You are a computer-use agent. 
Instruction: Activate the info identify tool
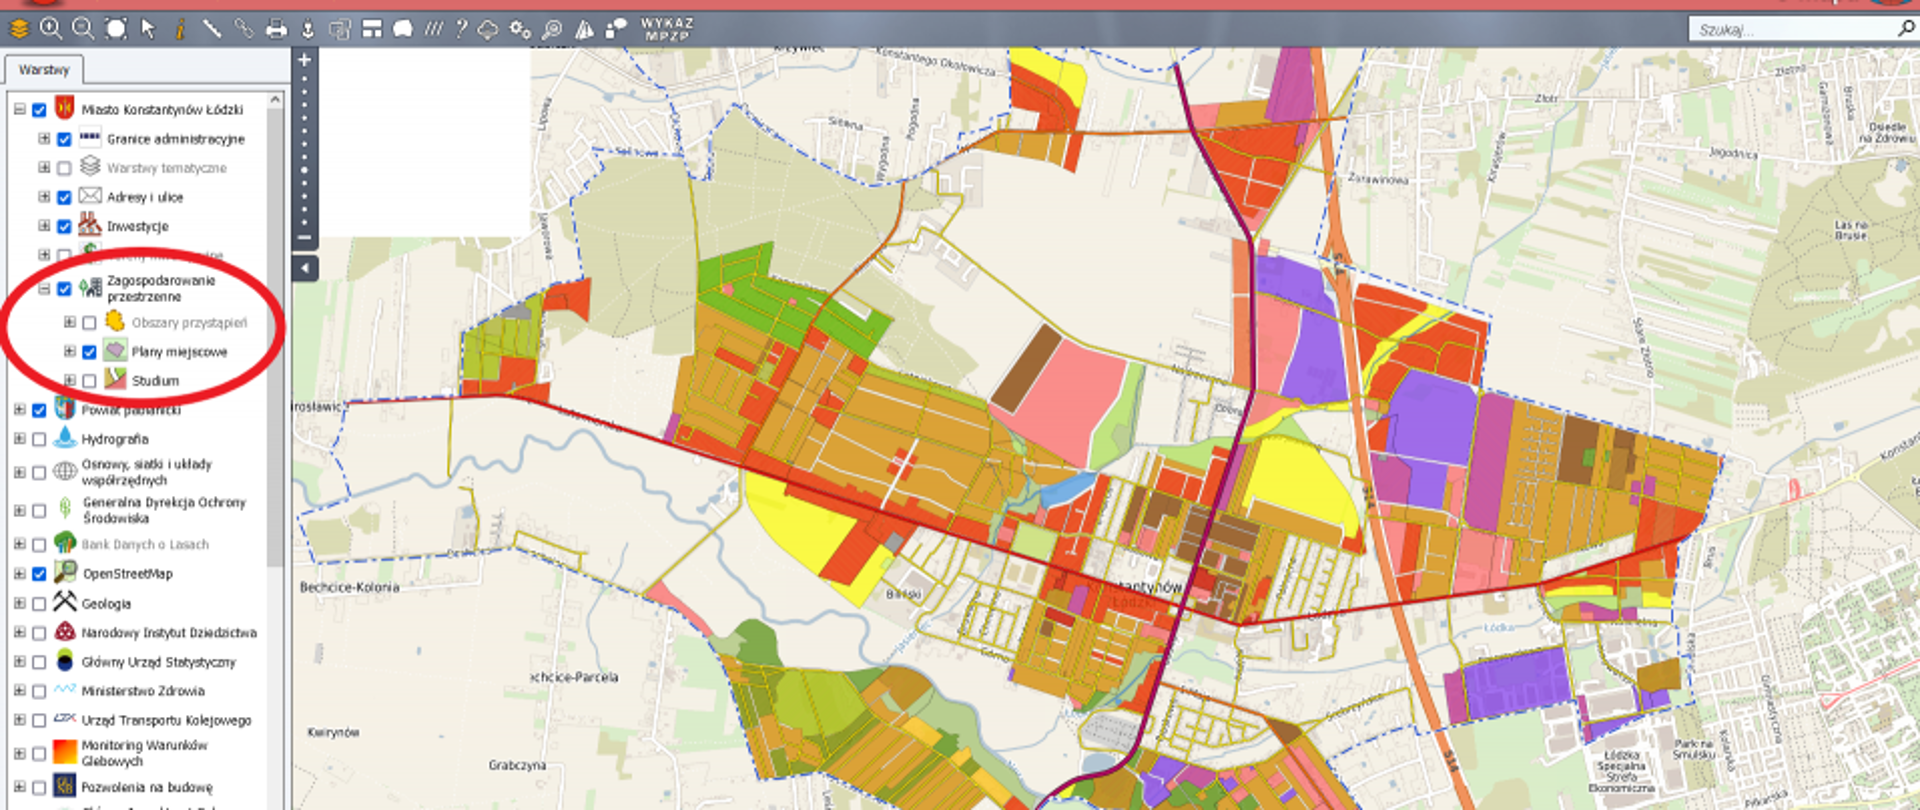(180, 29)
